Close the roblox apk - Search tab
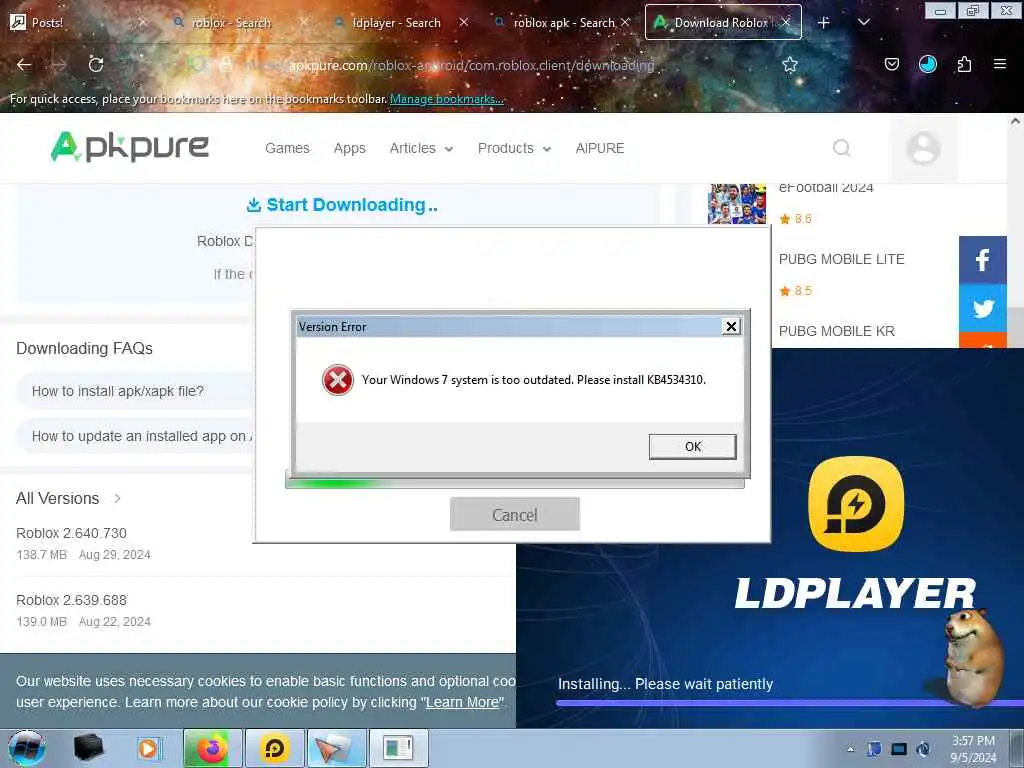Image resolution: width=1024 pixels, height=768 pixels. 625,22
